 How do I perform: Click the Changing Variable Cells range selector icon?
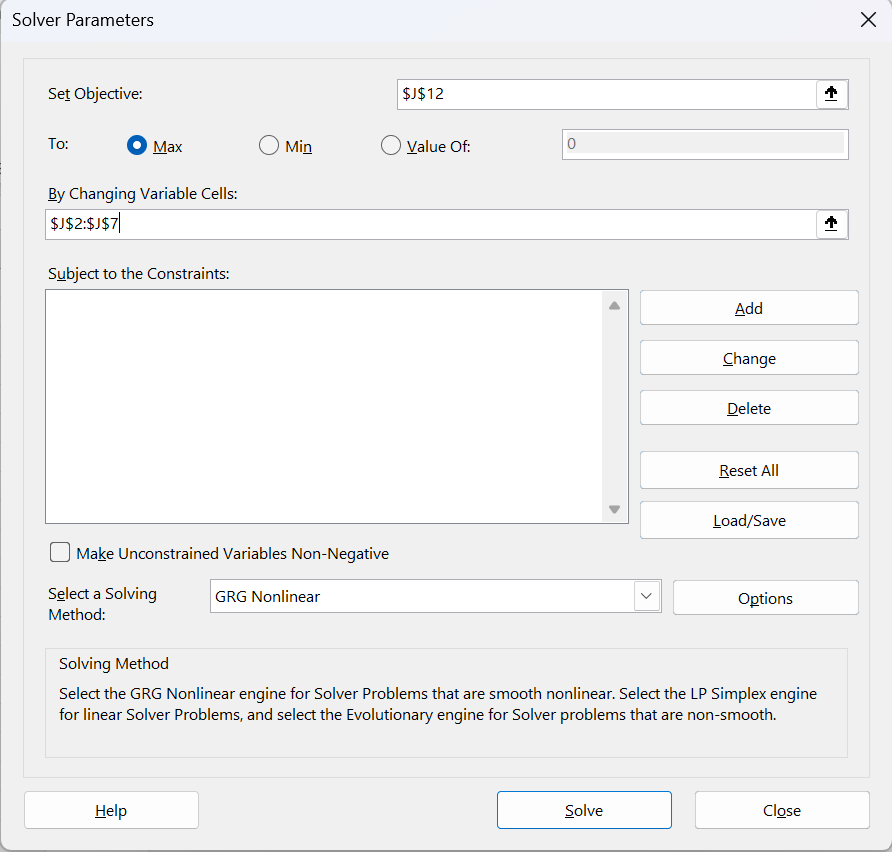click(830, 224)
